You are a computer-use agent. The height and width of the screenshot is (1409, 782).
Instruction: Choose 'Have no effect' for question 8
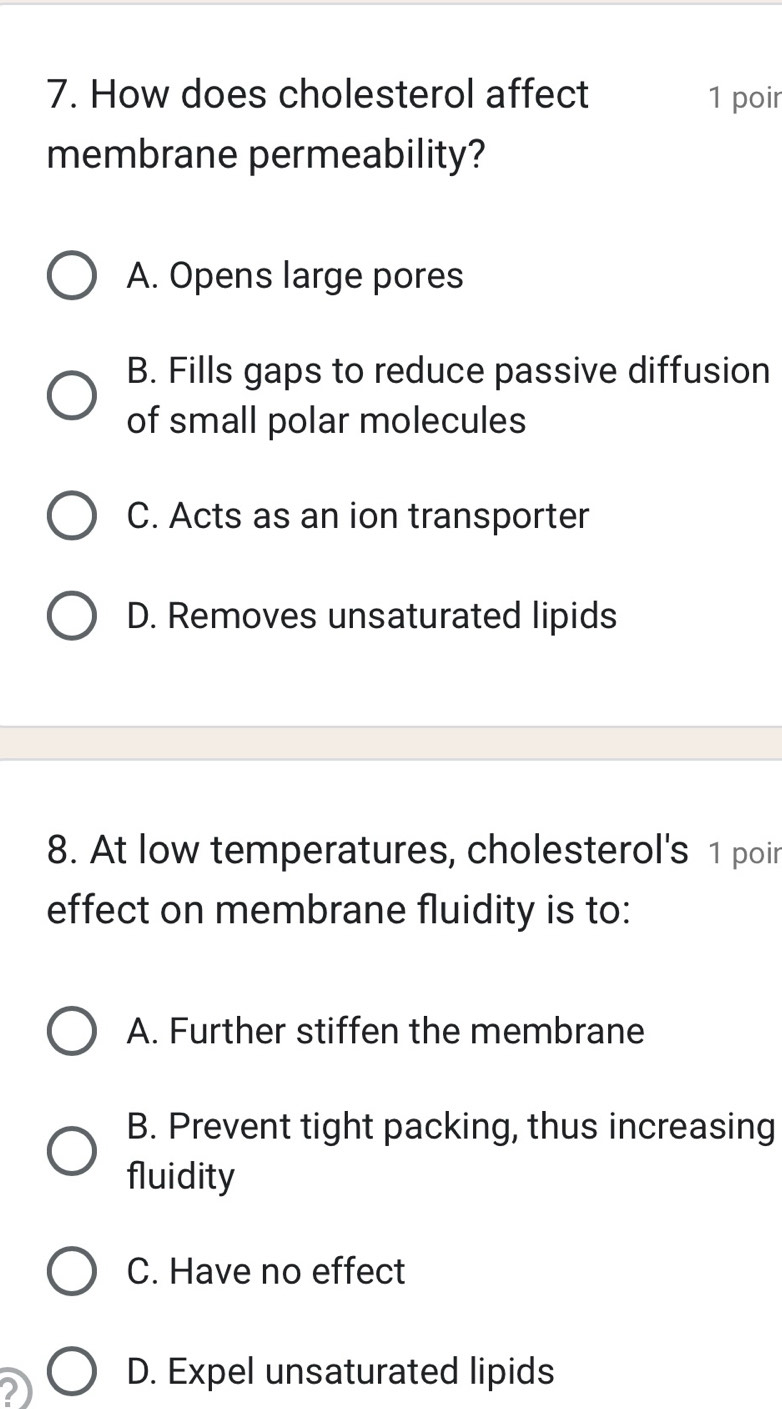70,1271
